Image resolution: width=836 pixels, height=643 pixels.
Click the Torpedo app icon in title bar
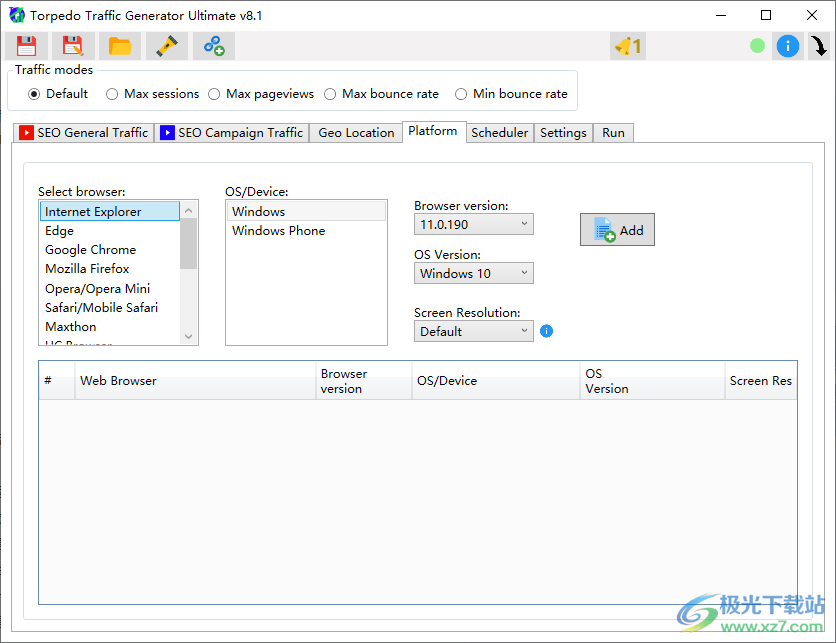[17, 15]
